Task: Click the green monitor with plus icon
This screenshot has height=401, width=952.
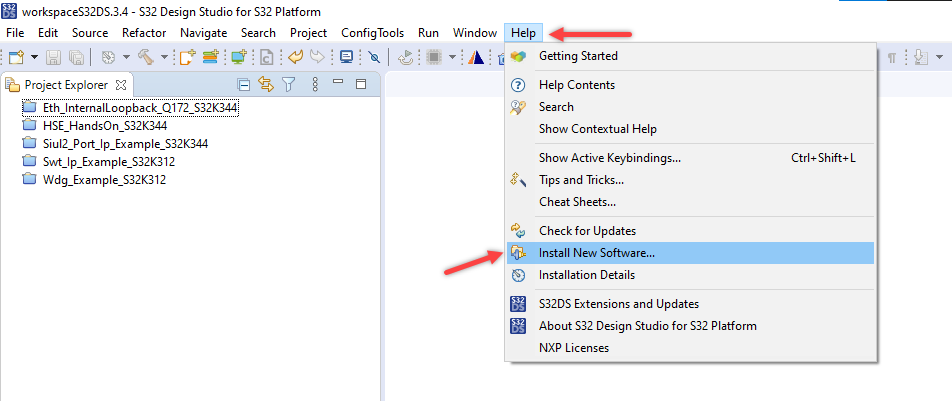Action: [x=239, y=57]
